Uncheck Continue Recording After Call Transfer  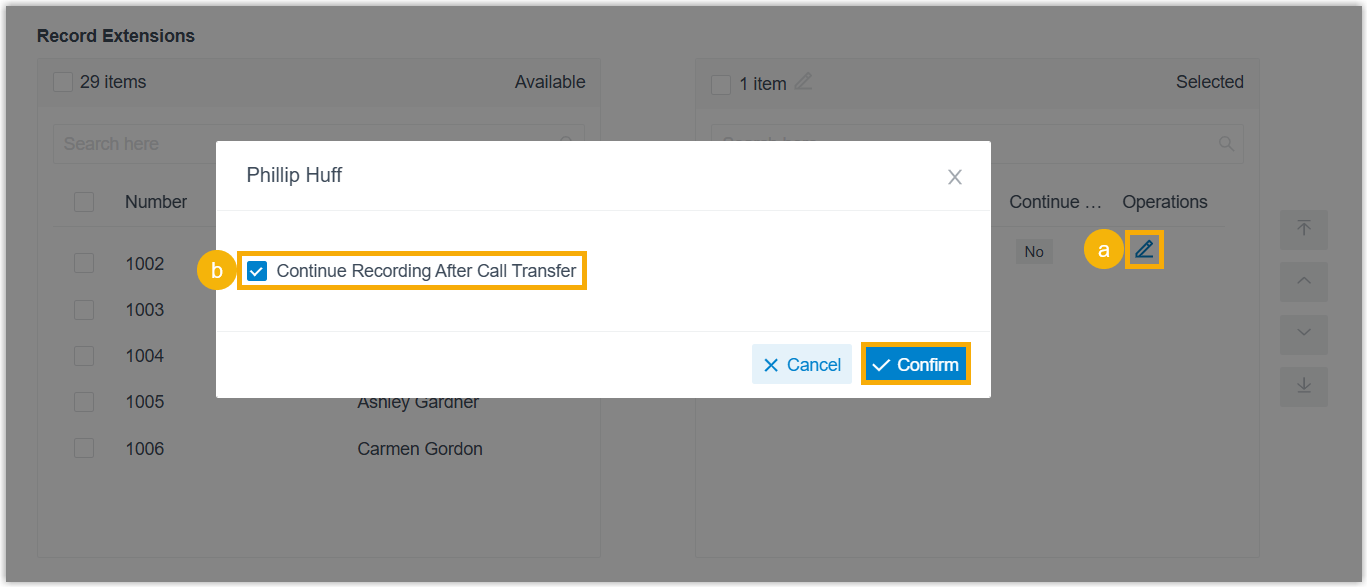(x=258, y=271)
